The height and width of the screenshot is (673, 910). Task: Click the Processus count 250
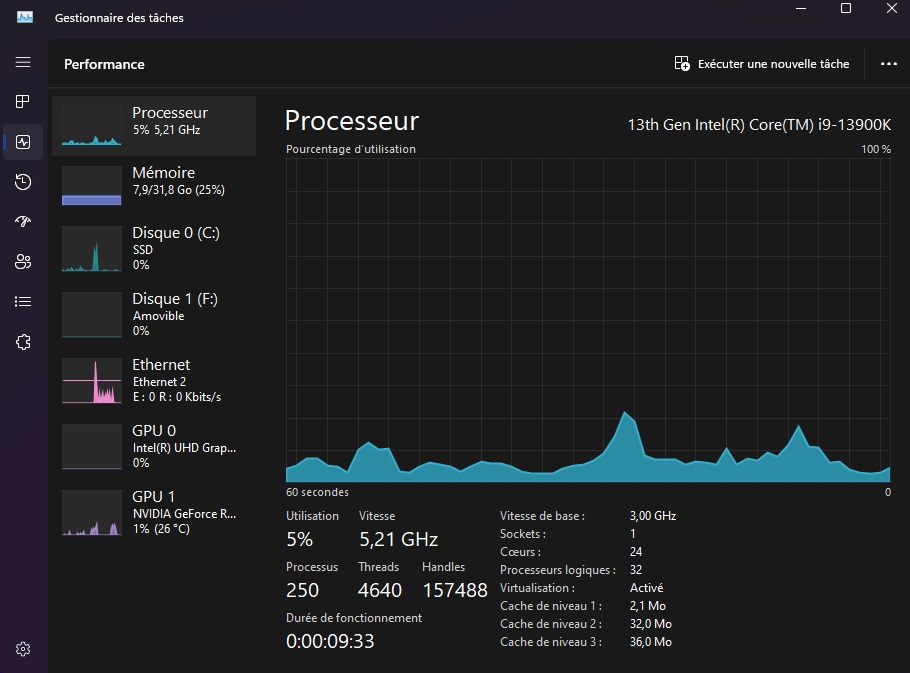pos(302,590)
